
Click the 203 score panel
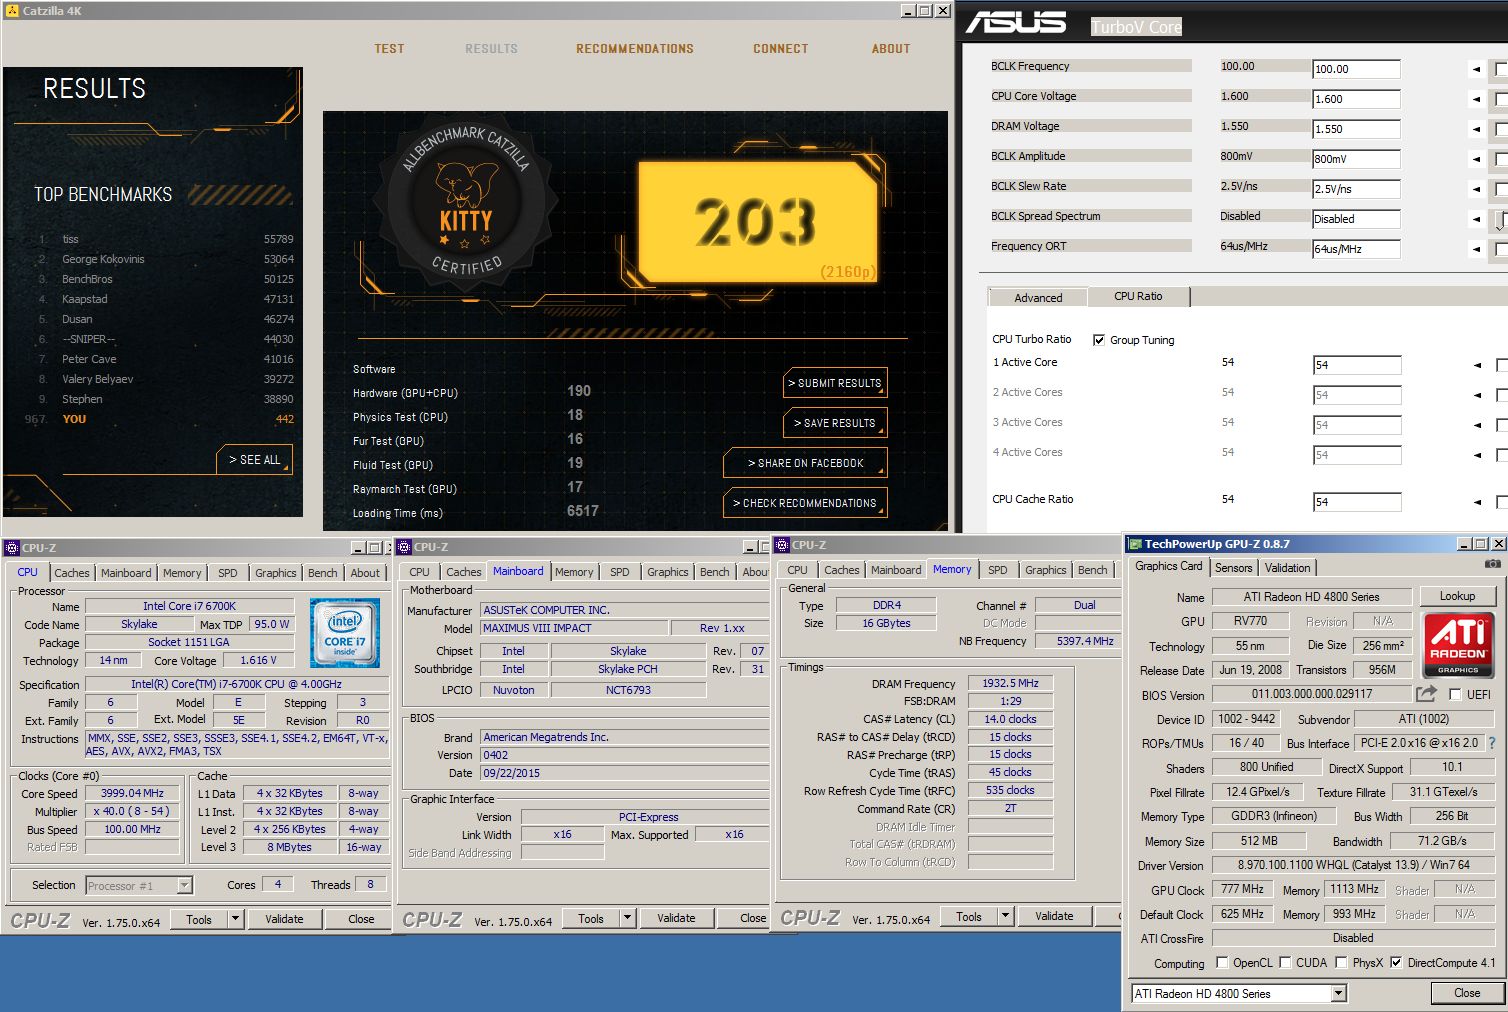point(757,222)
